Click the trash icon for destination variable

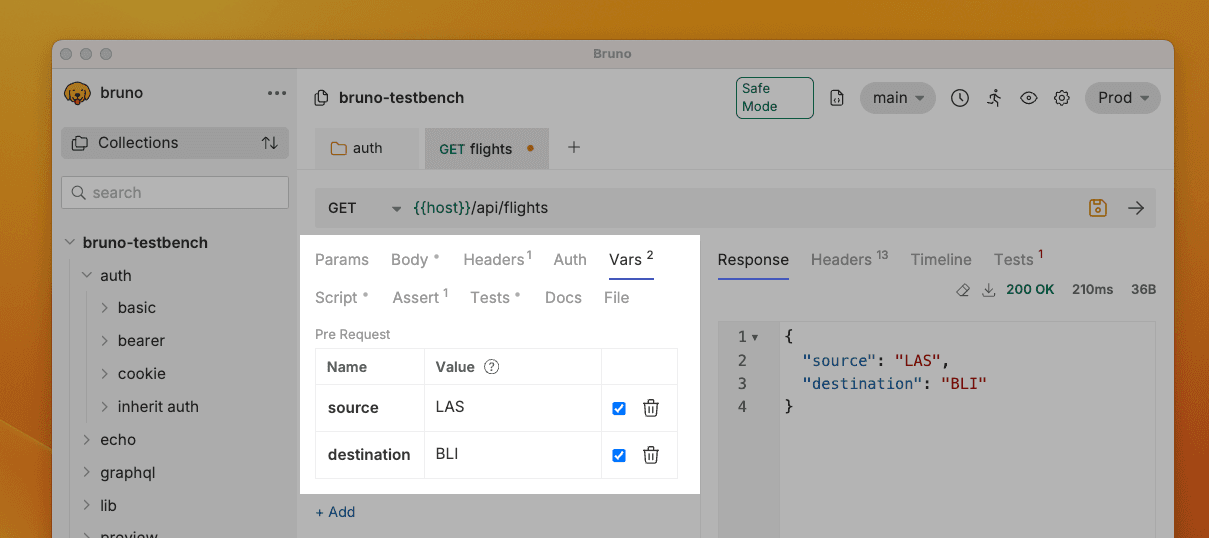[650, 455]
